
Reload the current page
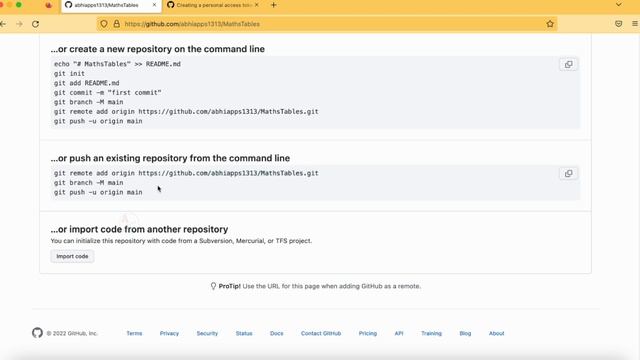(36, 24)
